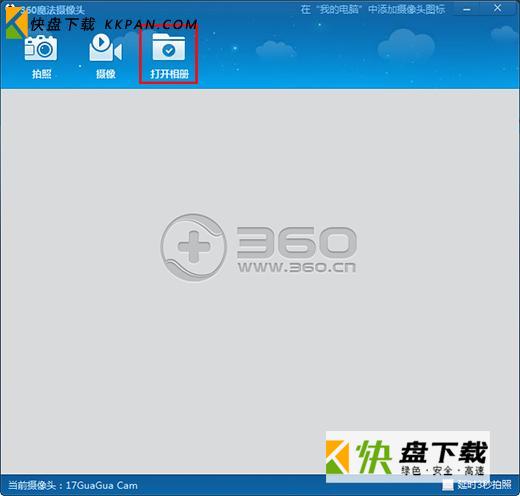Start recording with the 摄像 video icon
This screenshot has width=520, height=496.
click(105, 48)
